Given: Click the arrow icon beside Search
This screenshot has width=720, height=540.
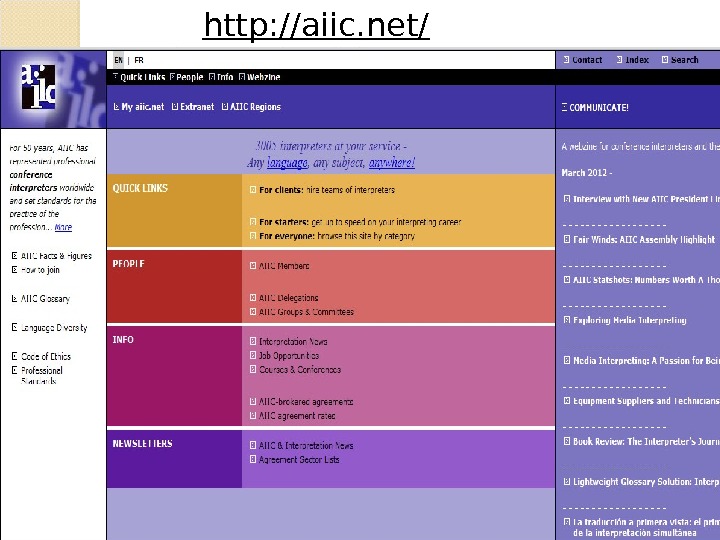Looking at the screenshot, I should (665, 60).
